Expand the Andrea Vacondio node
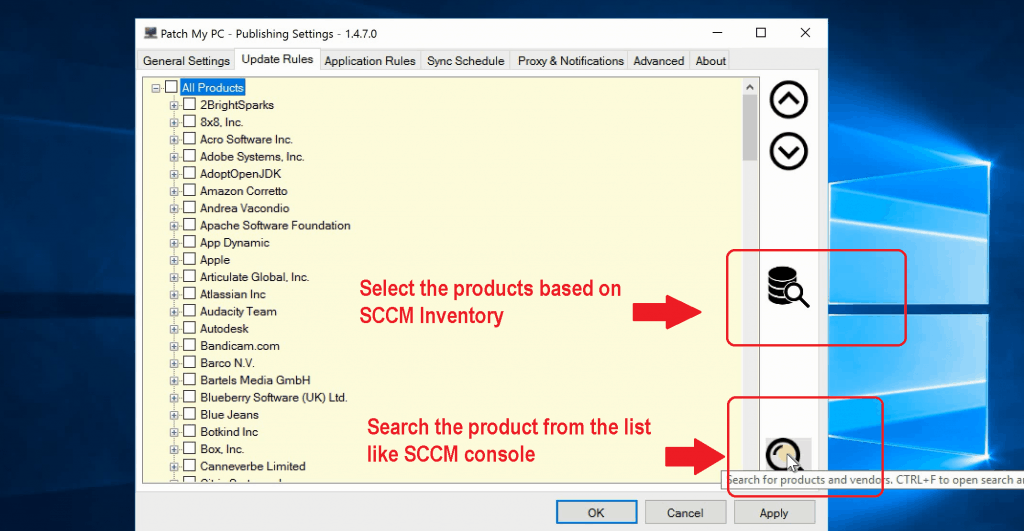The image size is (1024, 531). [x=174, y=209]
